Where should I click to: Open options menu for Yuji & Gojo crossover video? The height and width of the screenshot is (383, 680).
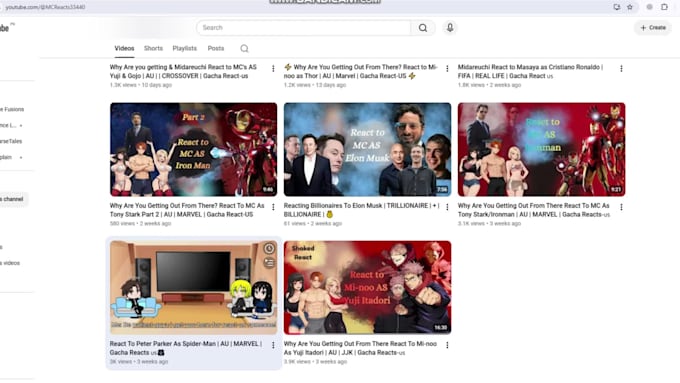click(273, 69)
